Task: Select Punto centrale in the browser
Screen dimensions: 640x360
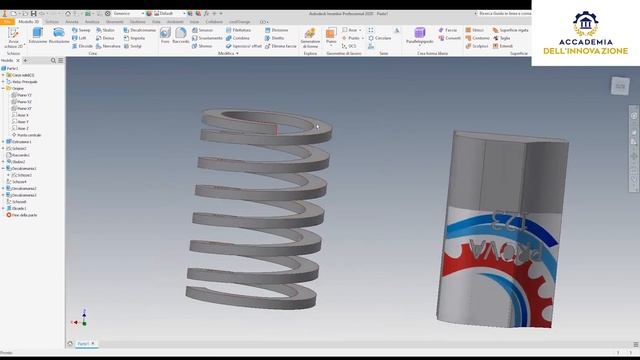Action: [x=27, y=135]
